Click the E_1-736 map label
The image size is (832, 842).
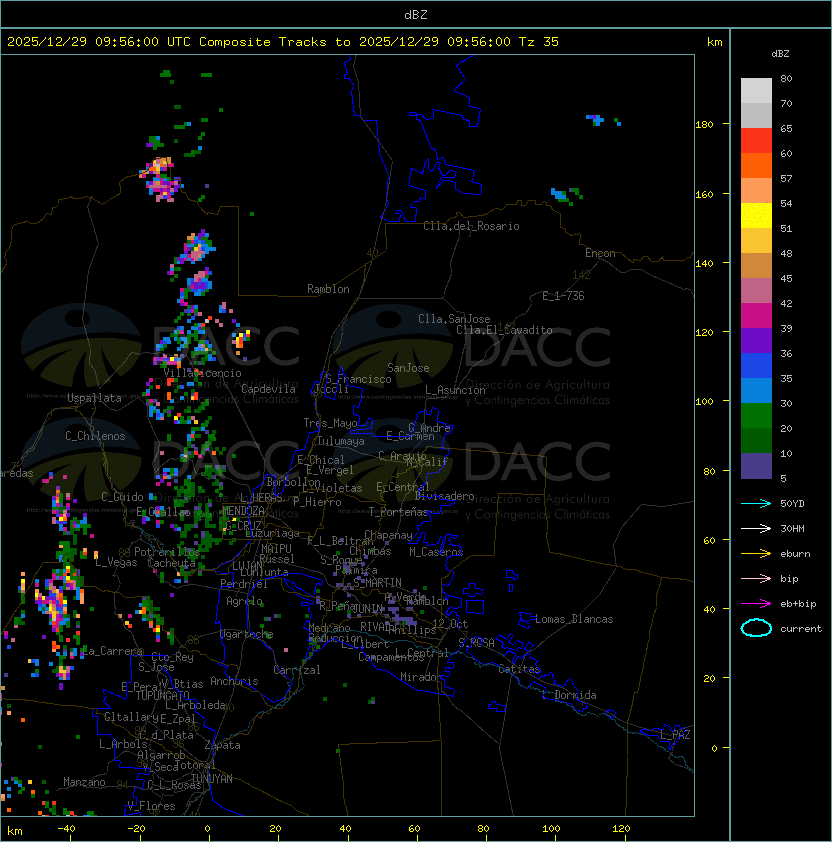pyautogui.click(x=563, y=296)
